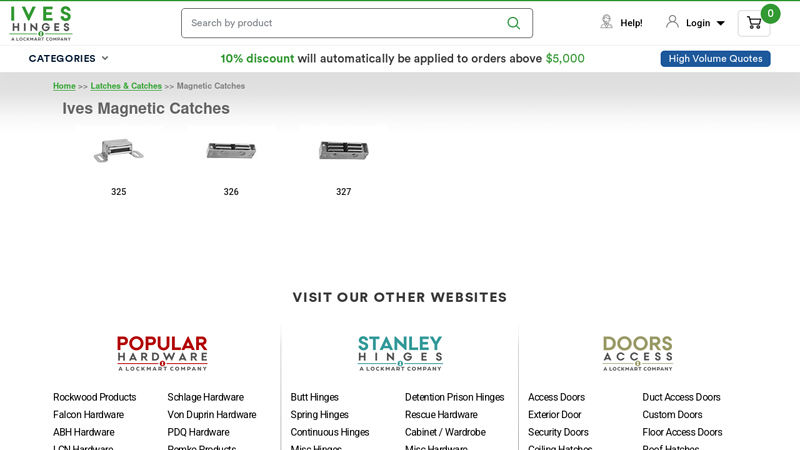Open the Popular Hardware logo
The width and height of the screenshot is (800, 450).
pyautogui.click(x=162, y=353)
